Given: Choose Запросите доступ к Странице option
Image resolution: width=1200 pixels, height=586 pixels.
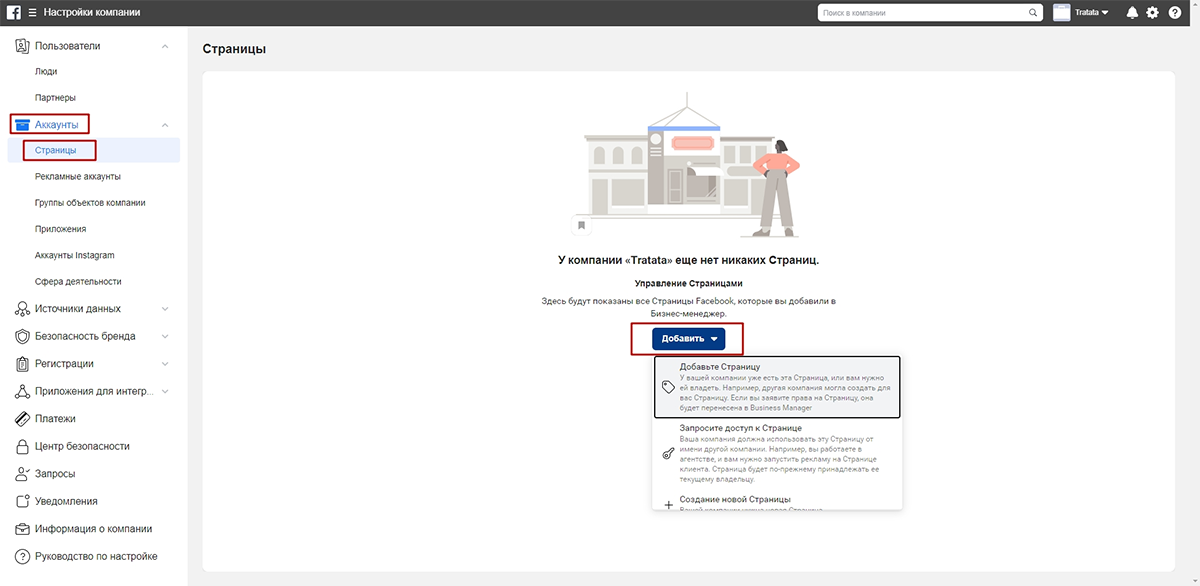Looking at the screenshot, I should [x=777, y=454].
